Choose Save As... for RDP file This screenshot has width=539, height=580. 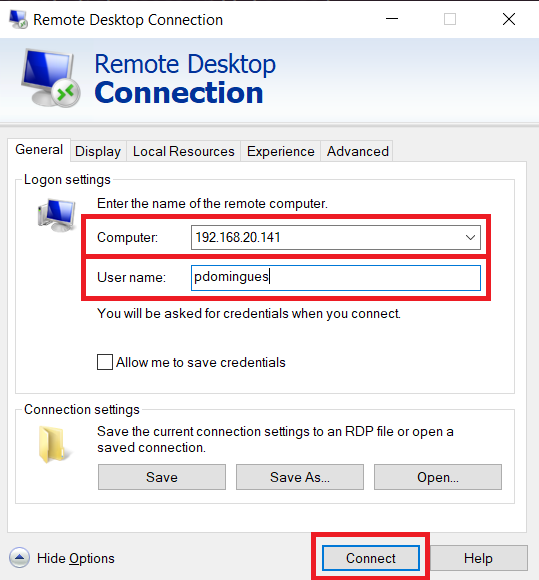300,477
